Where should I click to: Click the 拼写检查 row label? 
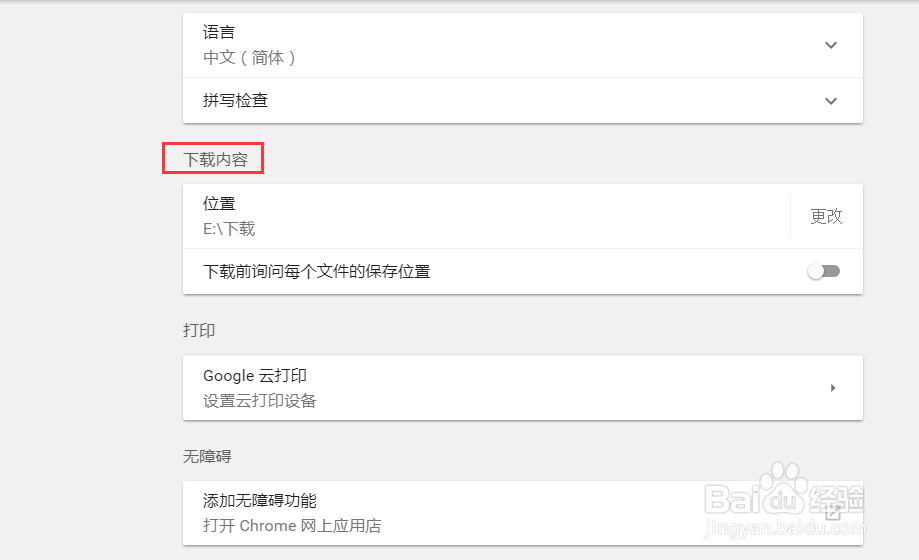point(235,101)
